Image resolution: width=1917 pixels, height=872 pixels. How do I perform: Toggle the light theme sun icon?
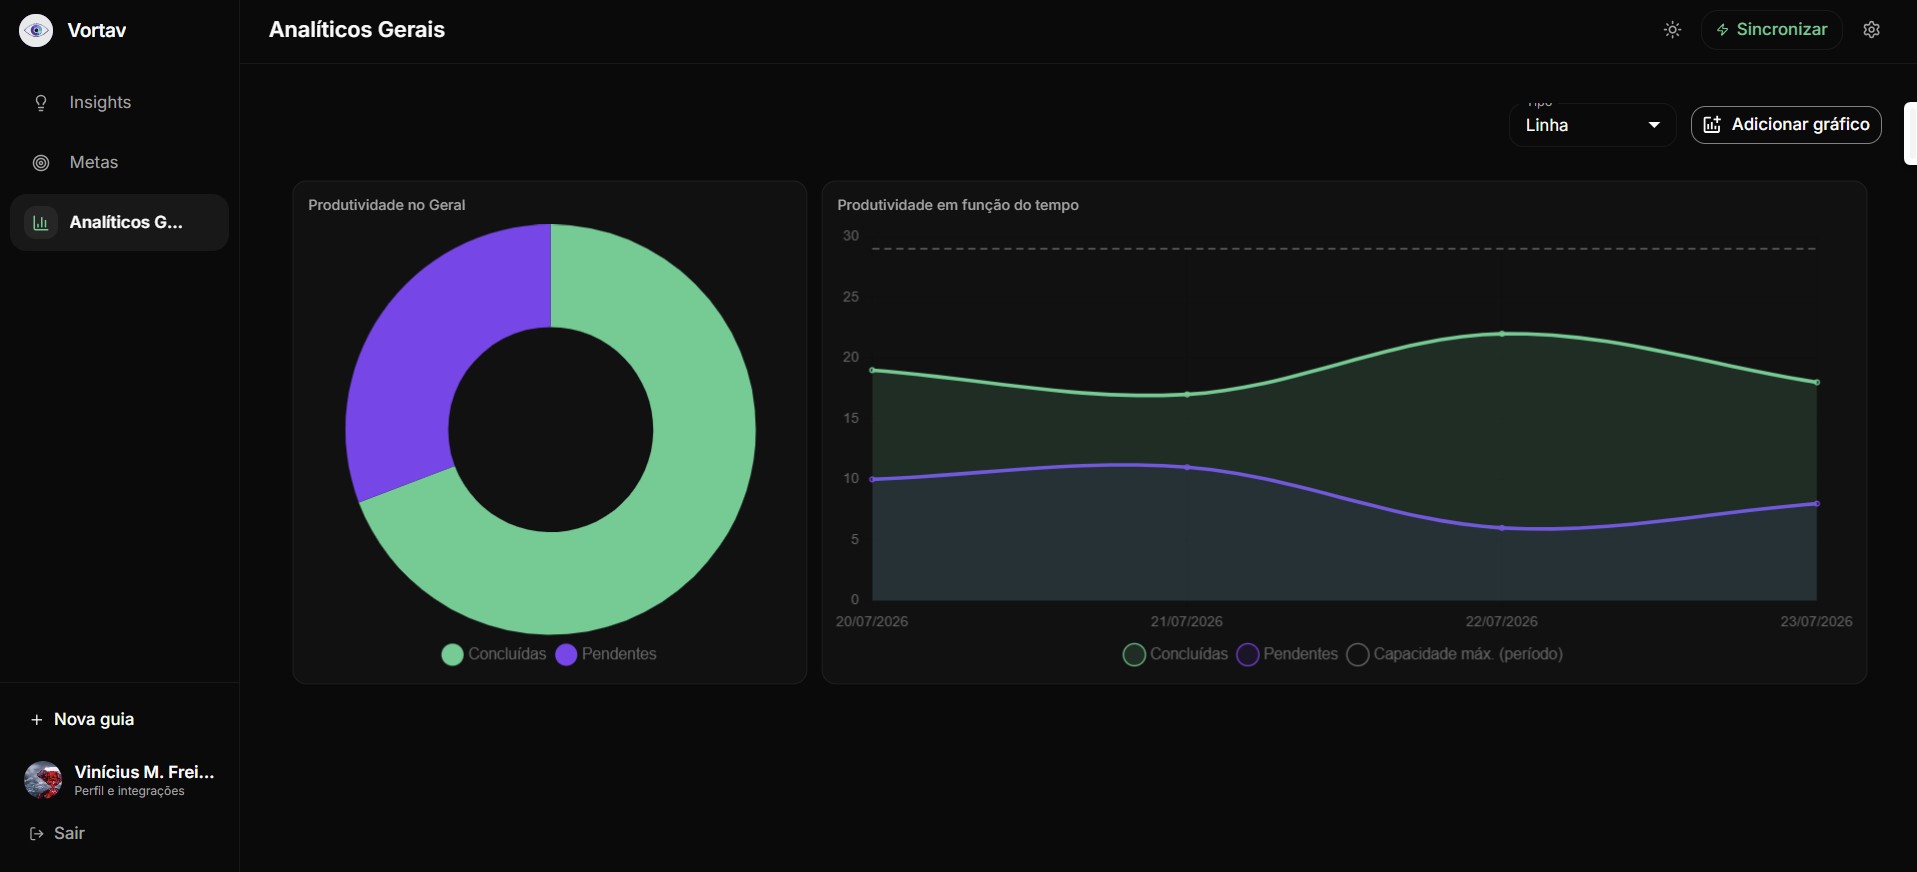pyautogui.click(x=1672, y=30)
